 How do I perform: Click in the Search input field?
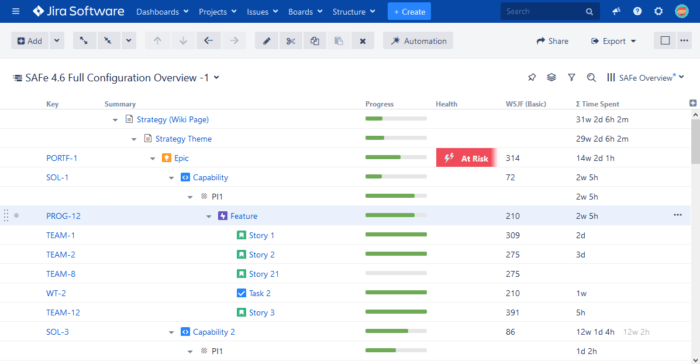[x=542, y=12]
